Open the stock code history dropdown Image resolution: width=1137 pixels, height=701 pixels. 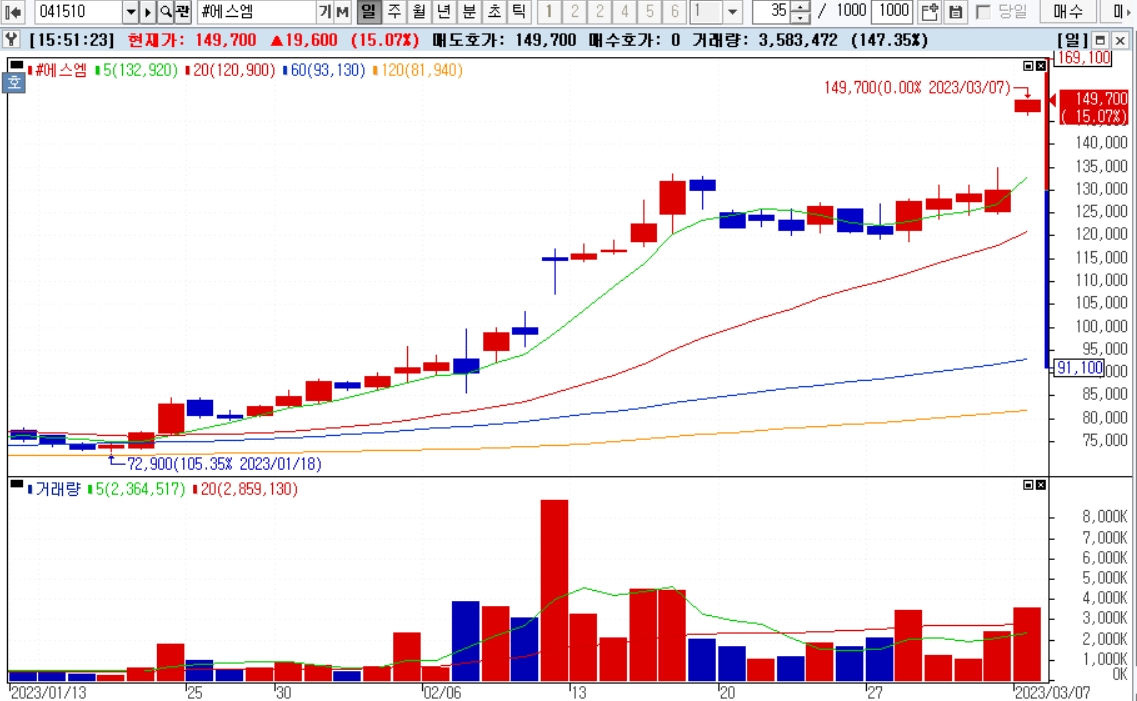coord(131,12)
